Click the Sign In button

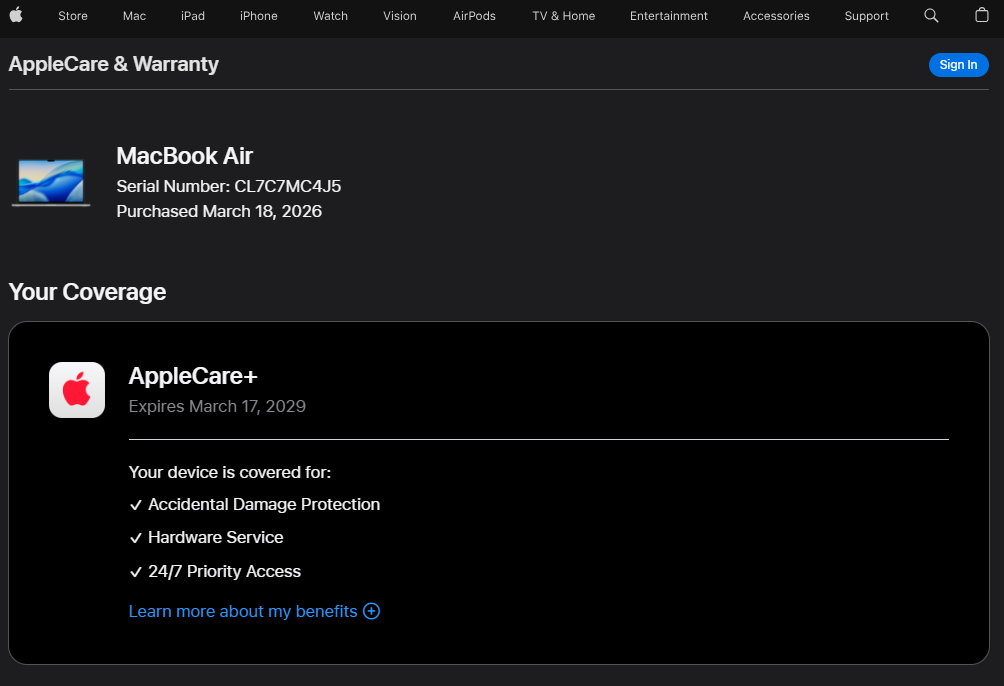click(959, 65)
